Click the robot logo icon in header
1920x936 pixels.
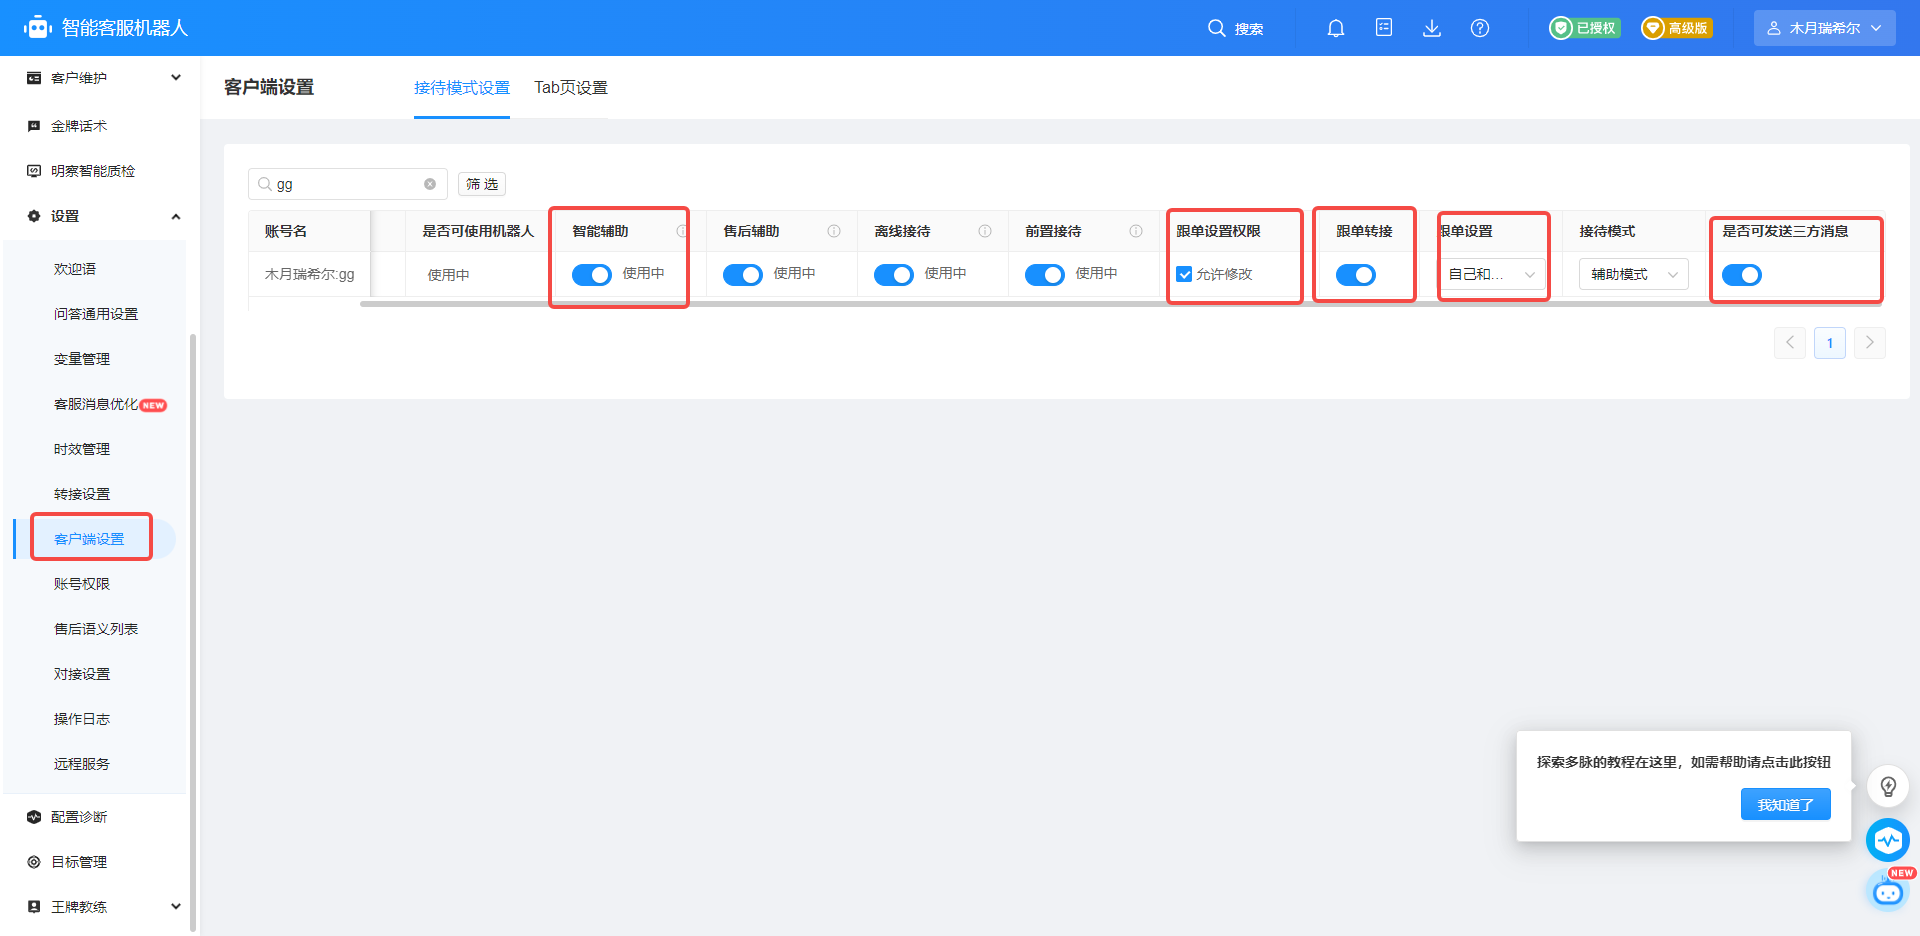38,28
